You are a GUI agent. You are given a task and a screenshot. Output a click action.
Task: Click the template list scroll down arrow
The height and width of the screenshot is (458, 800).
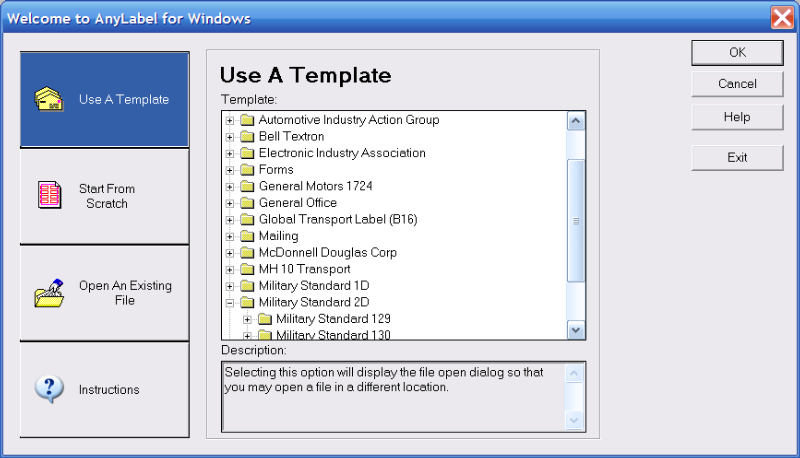click(576, 330)
